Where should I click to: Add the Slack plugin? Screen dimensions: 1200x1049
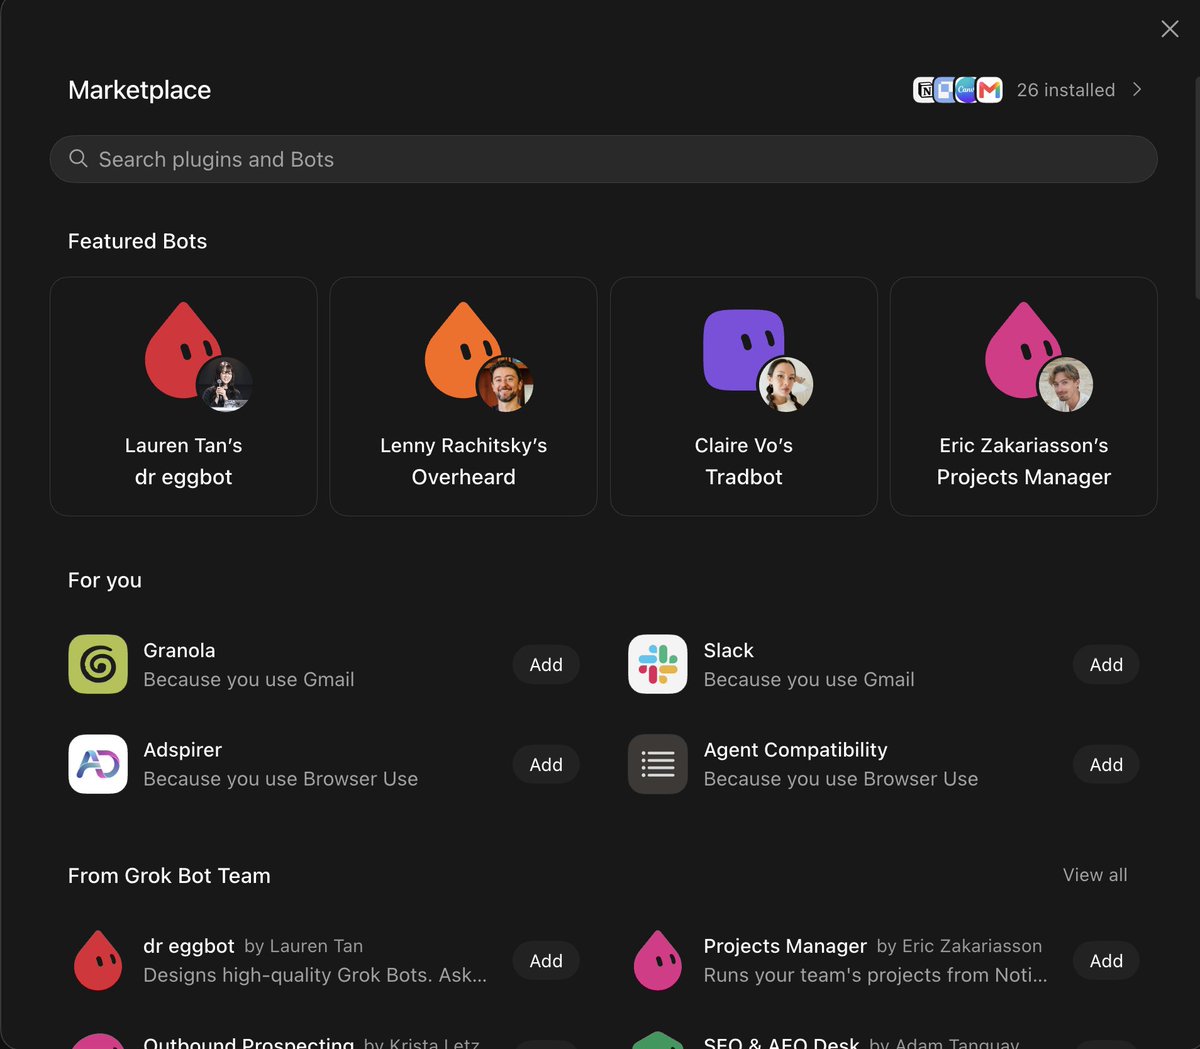coord(1106,665)
